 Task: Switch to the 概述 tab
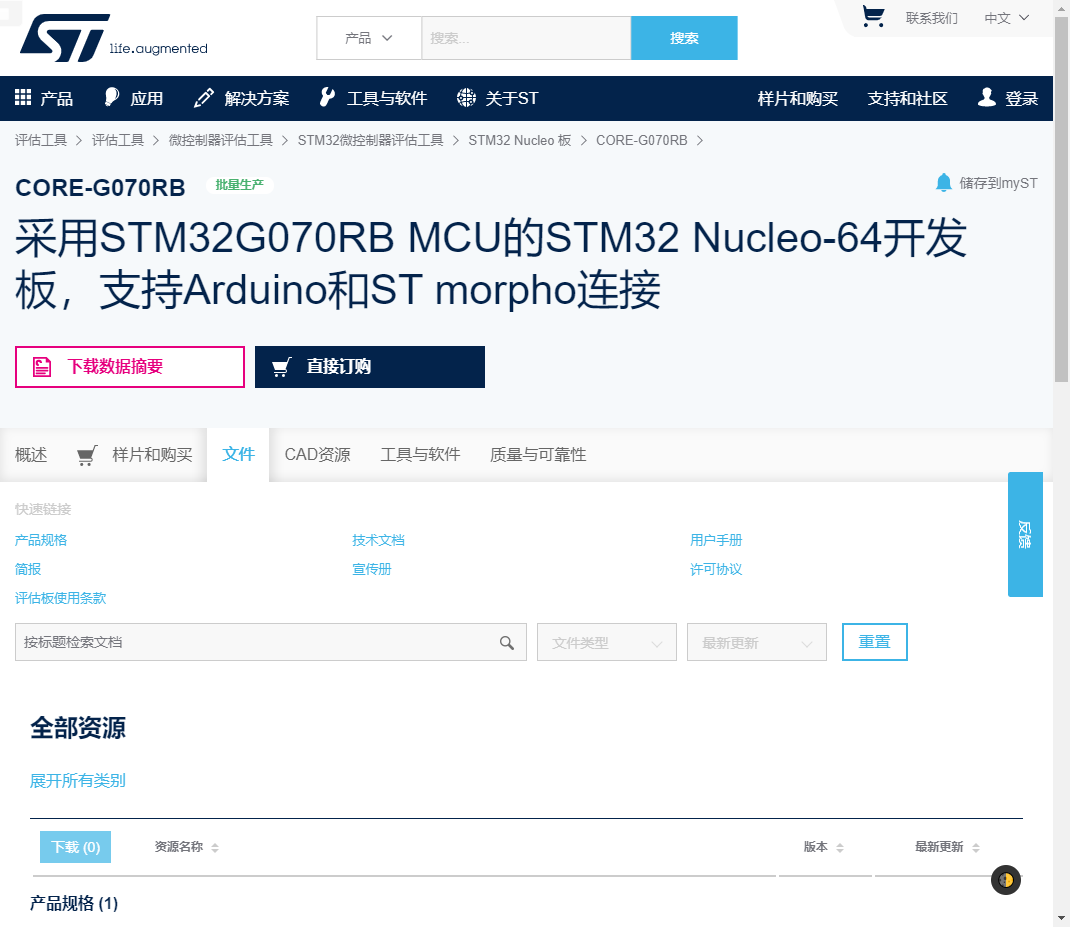click(x=31, y=455)
